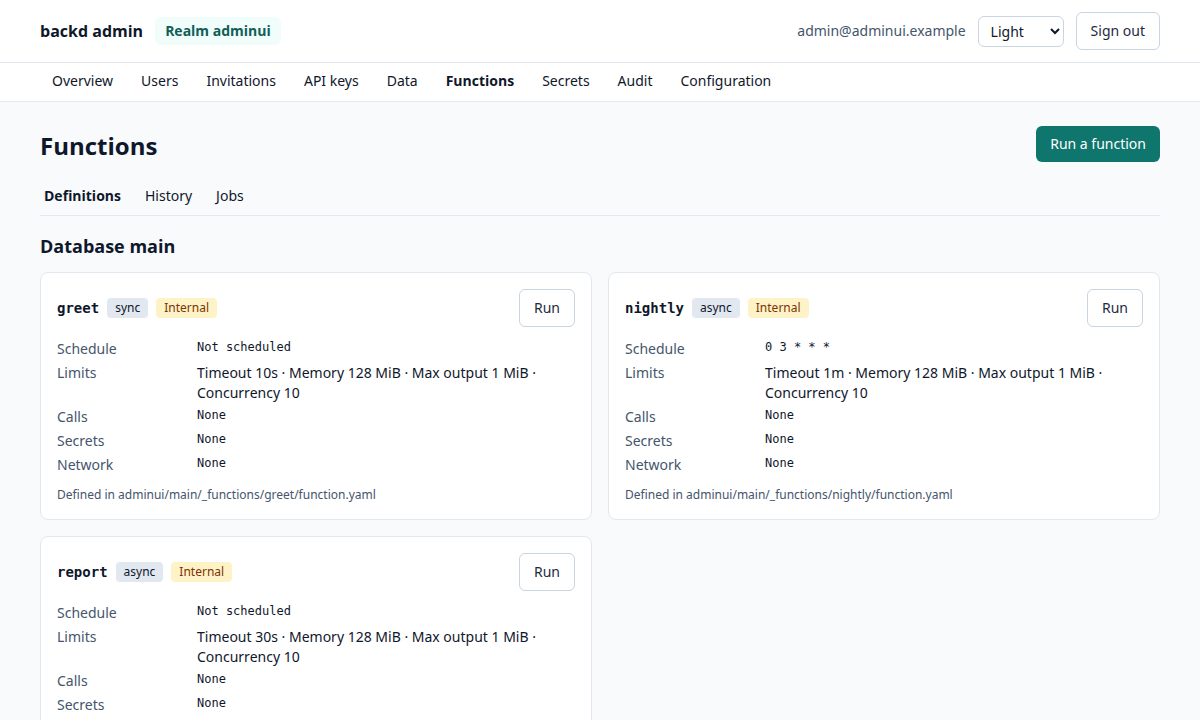View the Audit section
The height and width of the screenshot is (720, 1200).
(635, 81)
